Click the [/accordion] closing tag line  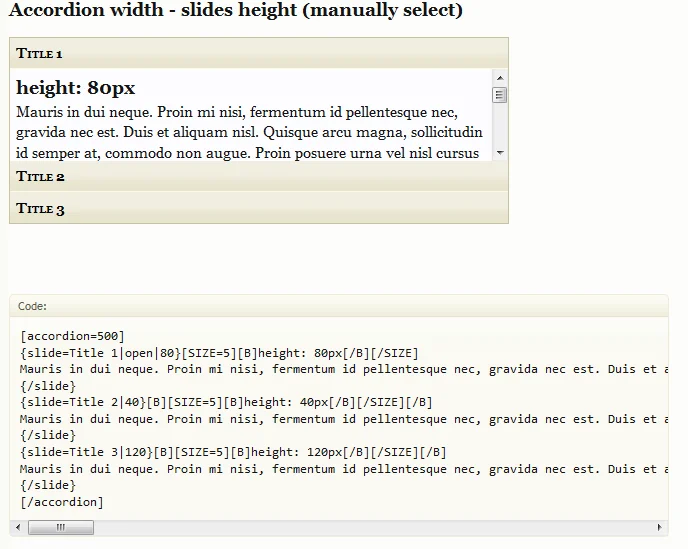62,502
